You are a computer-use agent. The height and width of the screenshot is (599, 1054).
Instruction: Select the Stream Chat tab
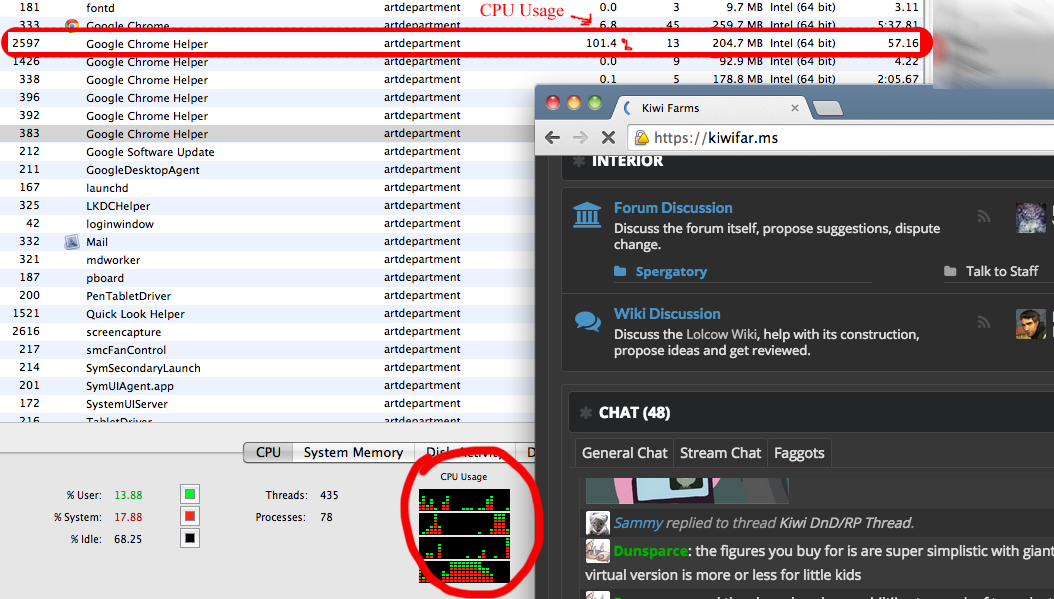click(721, 453)
